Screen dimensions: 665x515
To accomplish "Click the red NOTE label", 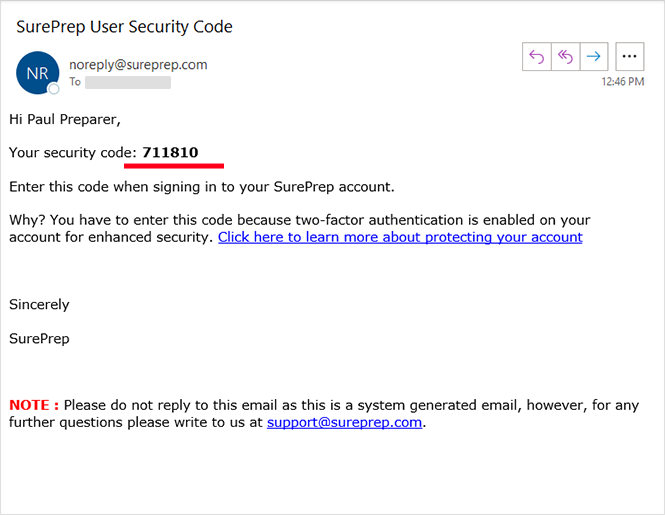I will point(34,405).
